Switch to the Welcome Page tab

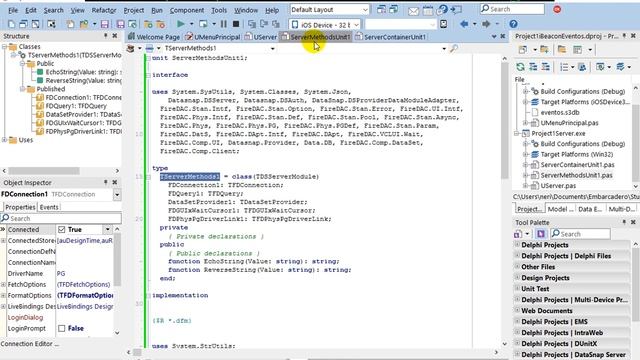tap(154, 37)
